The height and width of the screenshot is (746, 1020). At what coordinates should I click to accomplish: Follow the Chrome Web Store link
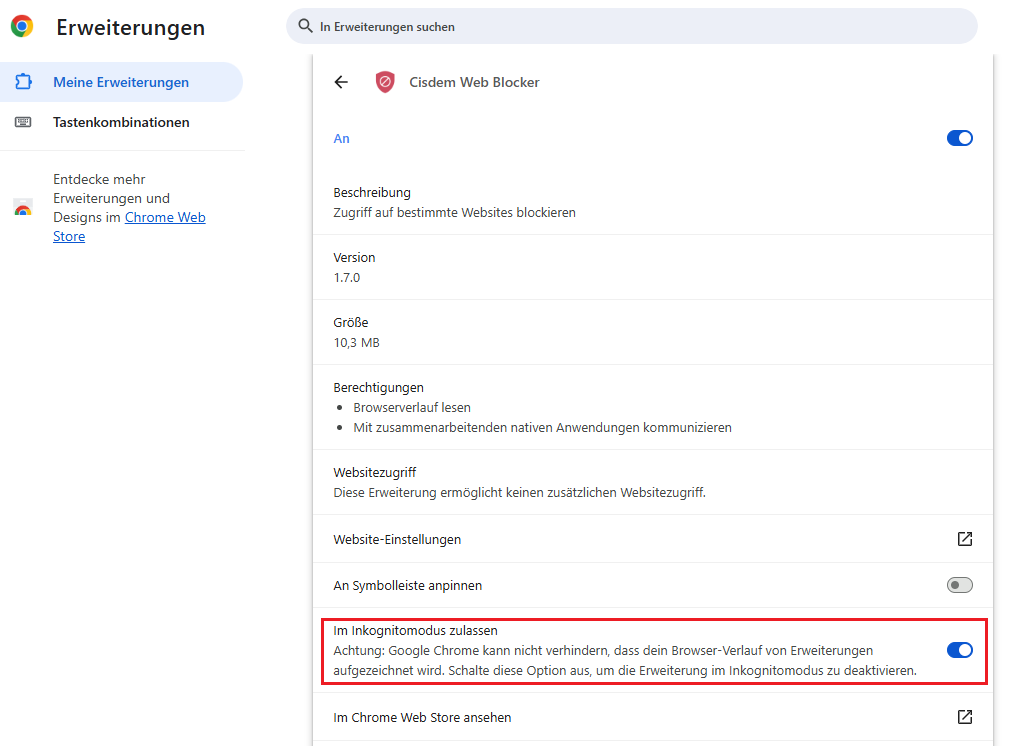[164, 218]
